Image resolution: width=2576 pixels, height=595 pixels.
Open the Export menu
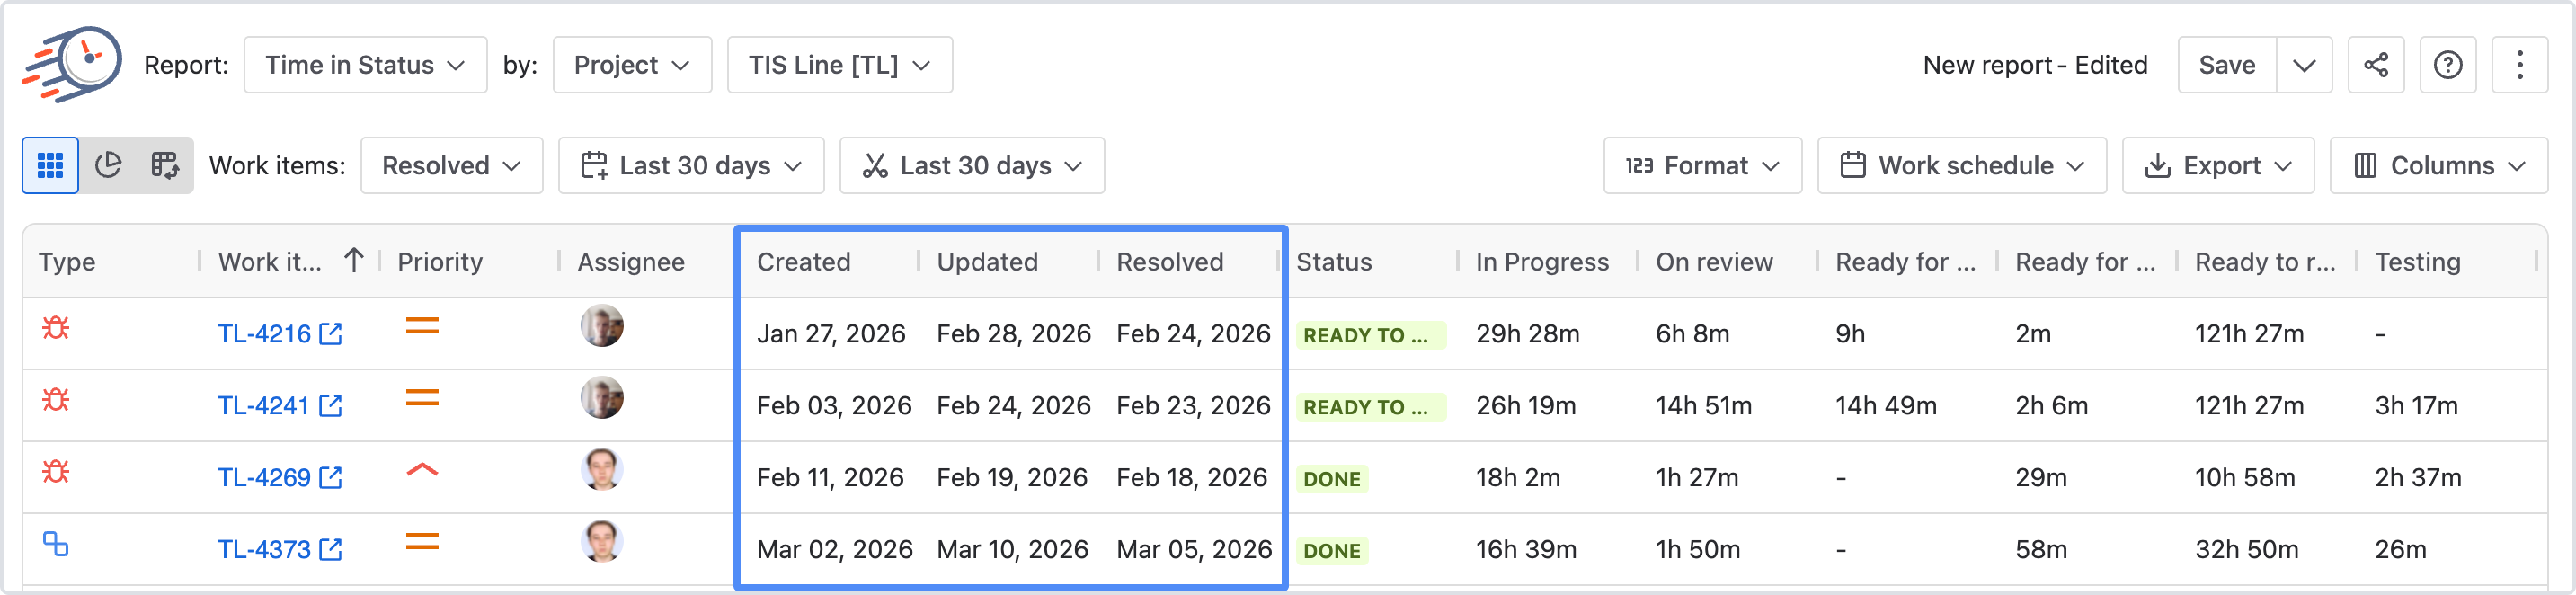pos(2217,165)
